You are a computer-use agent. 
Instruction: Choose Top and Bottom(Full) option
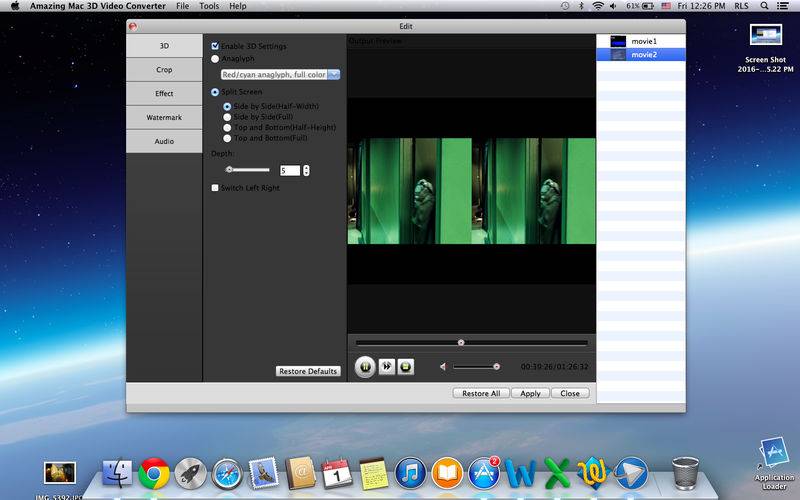(x=227, y=138)
